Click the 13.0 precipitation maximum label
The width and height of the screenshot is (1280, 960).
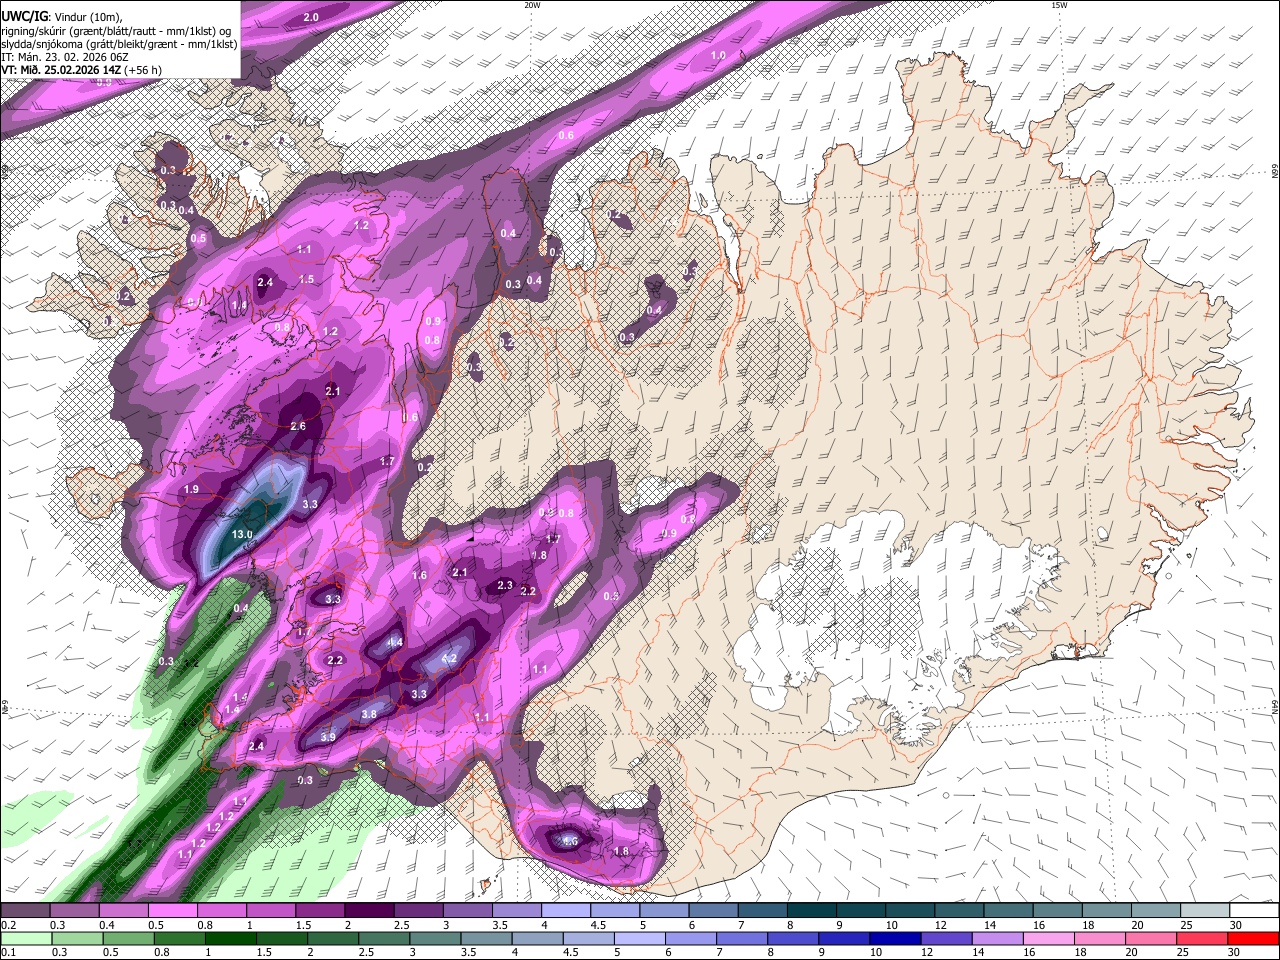[242, 535]
